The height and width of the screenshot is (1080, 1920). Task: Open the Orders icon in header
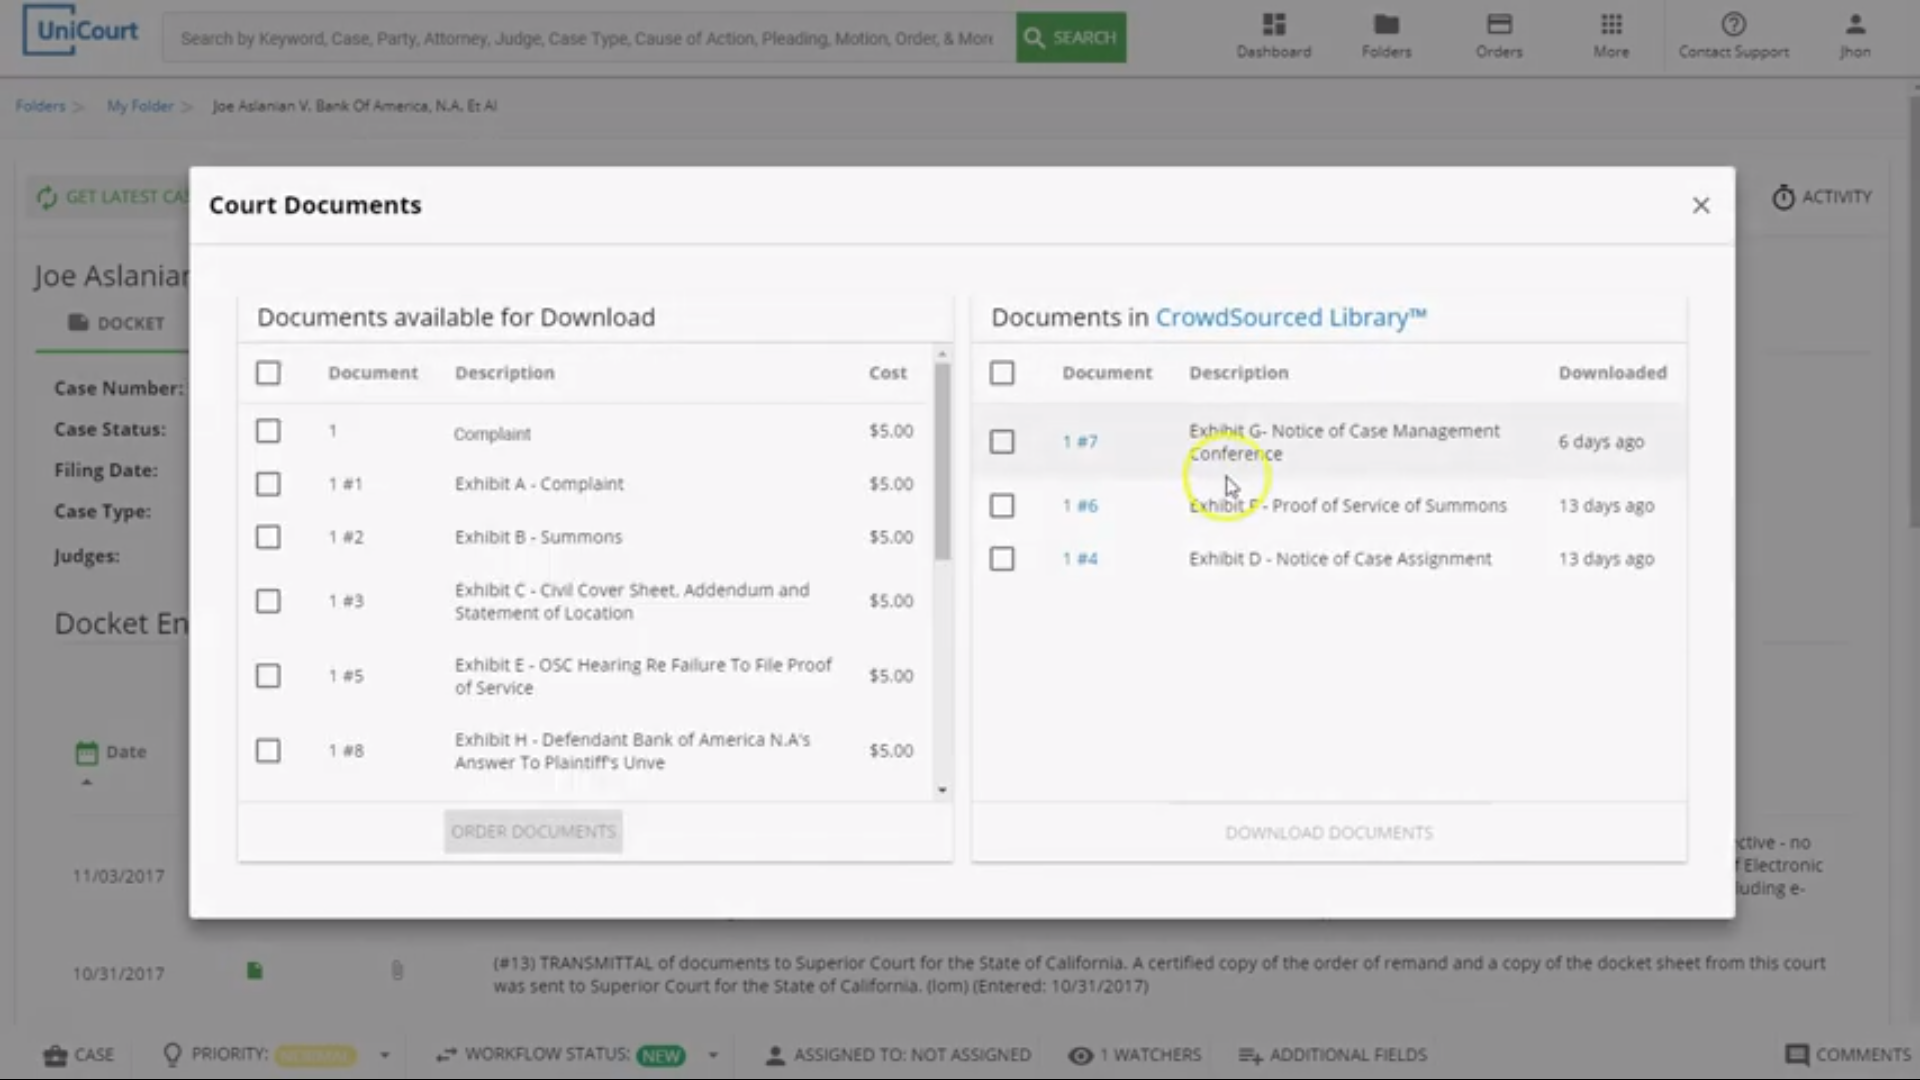[x=1498, y=25]
